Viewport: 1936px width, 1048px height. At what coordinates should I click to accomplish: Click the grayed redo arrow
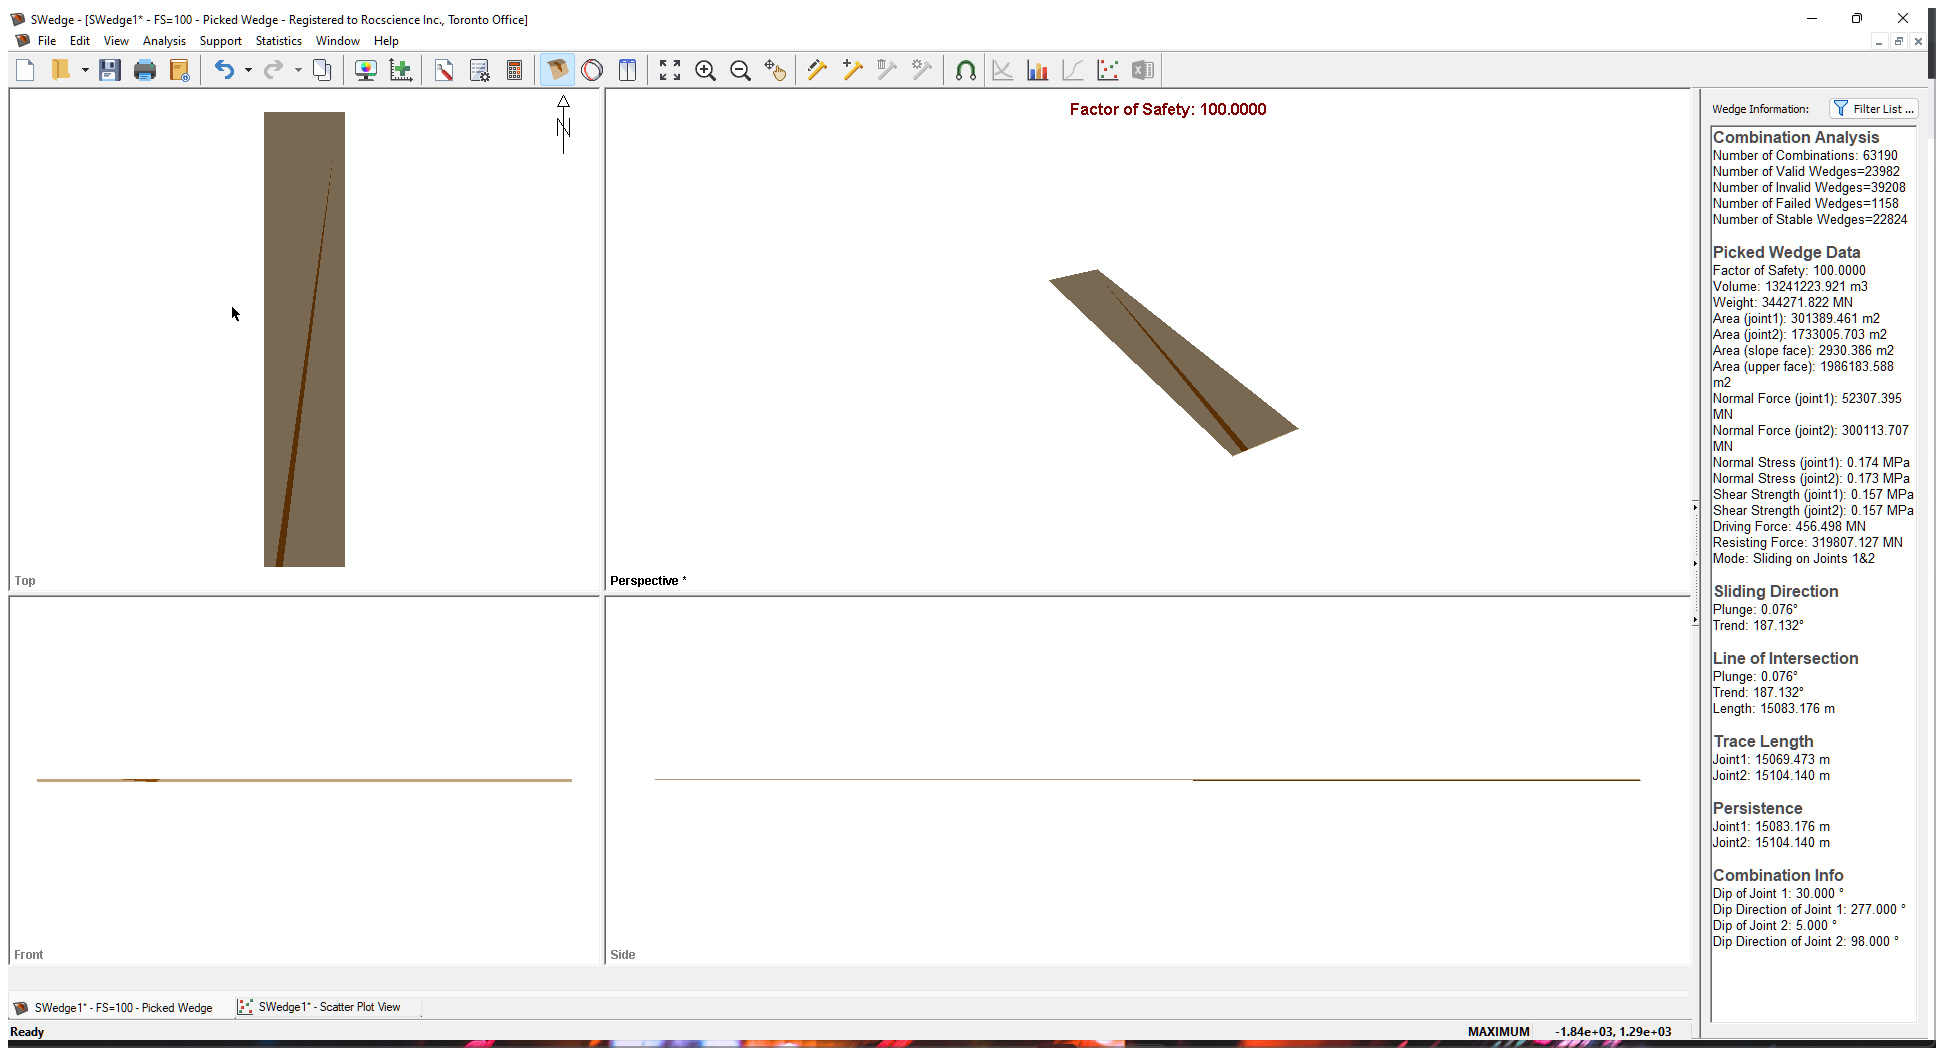pos(274,70)
